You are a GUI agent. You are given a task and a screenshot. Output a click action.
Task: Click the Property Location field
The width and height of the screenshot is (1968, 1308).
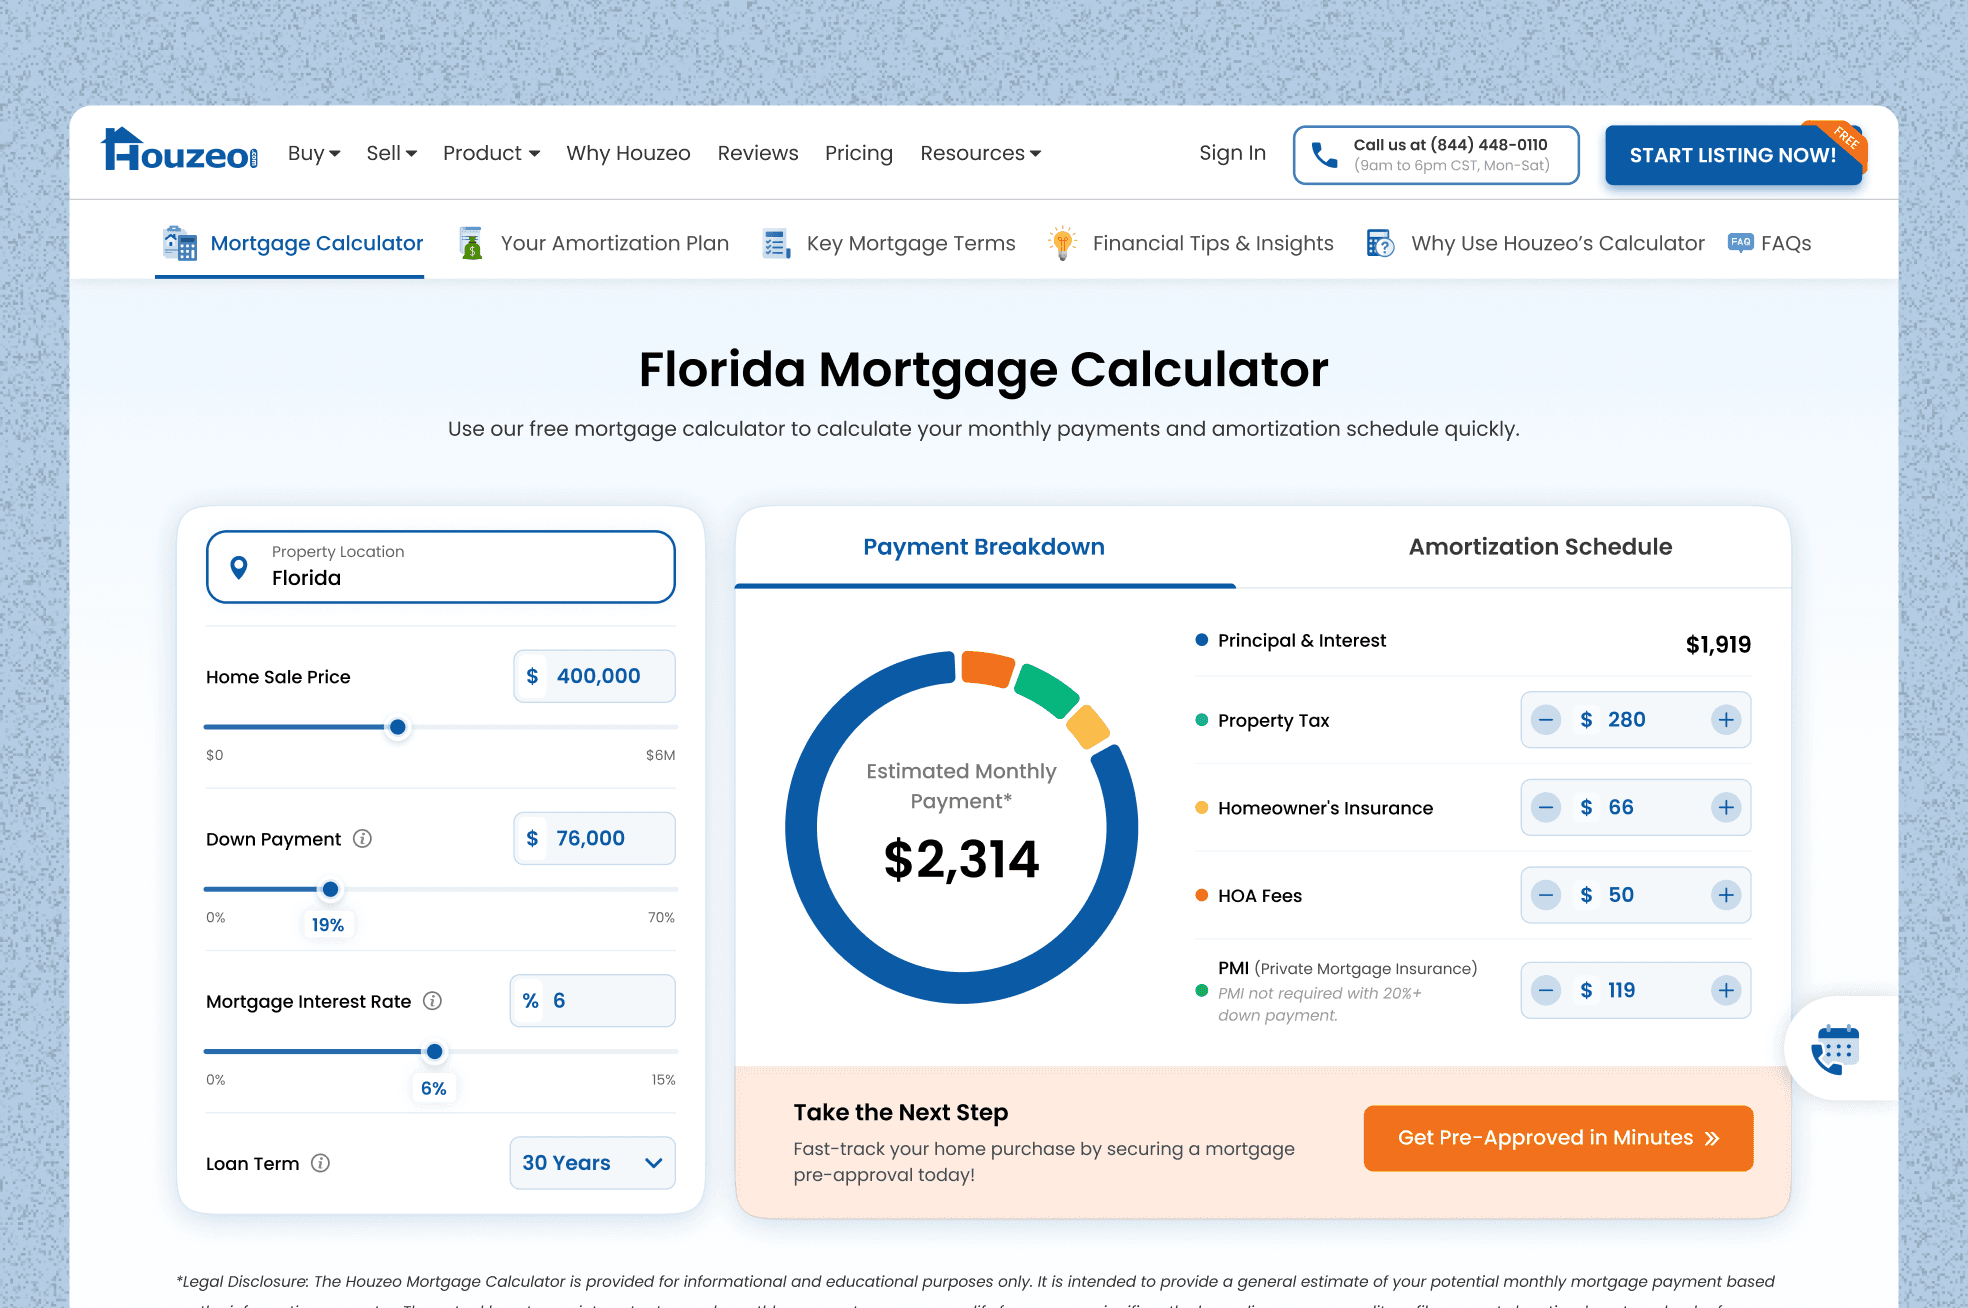click(441, 567)
